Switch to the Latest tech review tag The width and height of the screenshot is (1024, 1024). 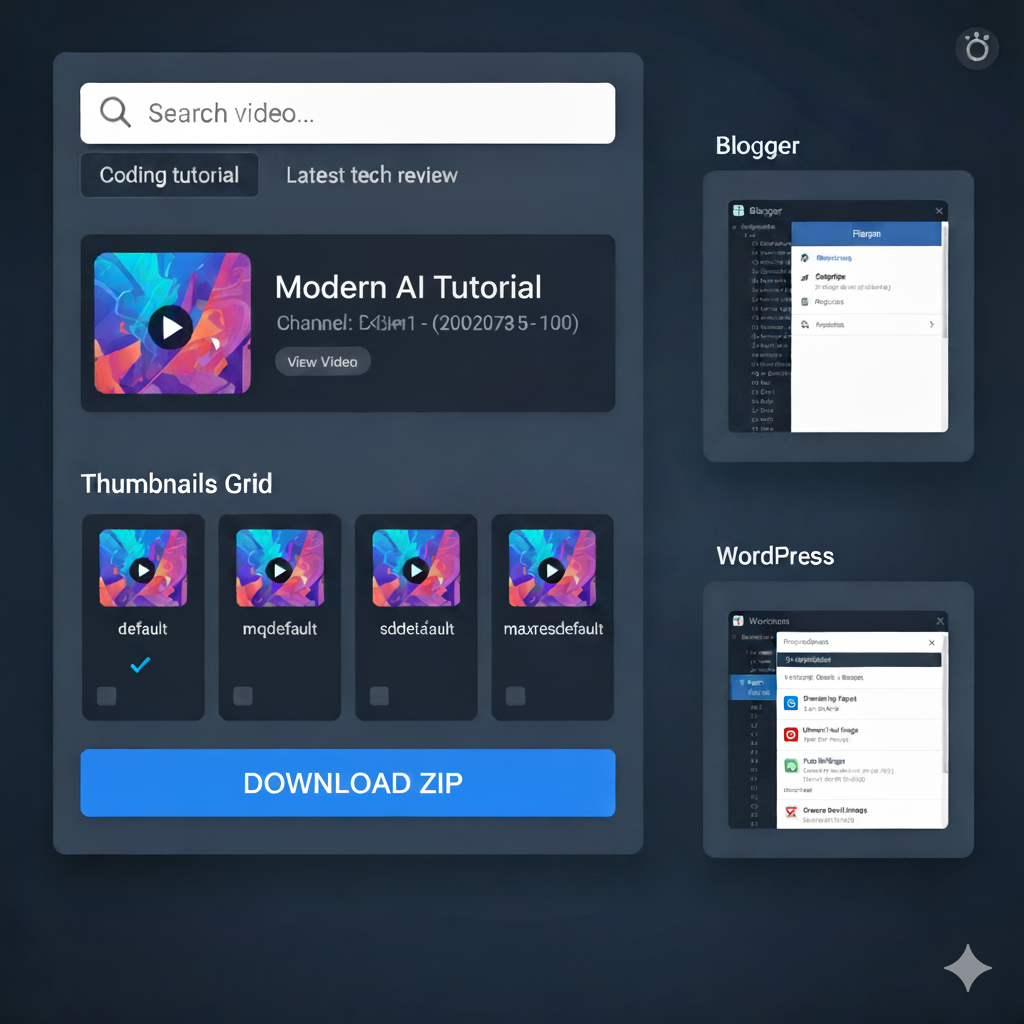pos(371,174)
